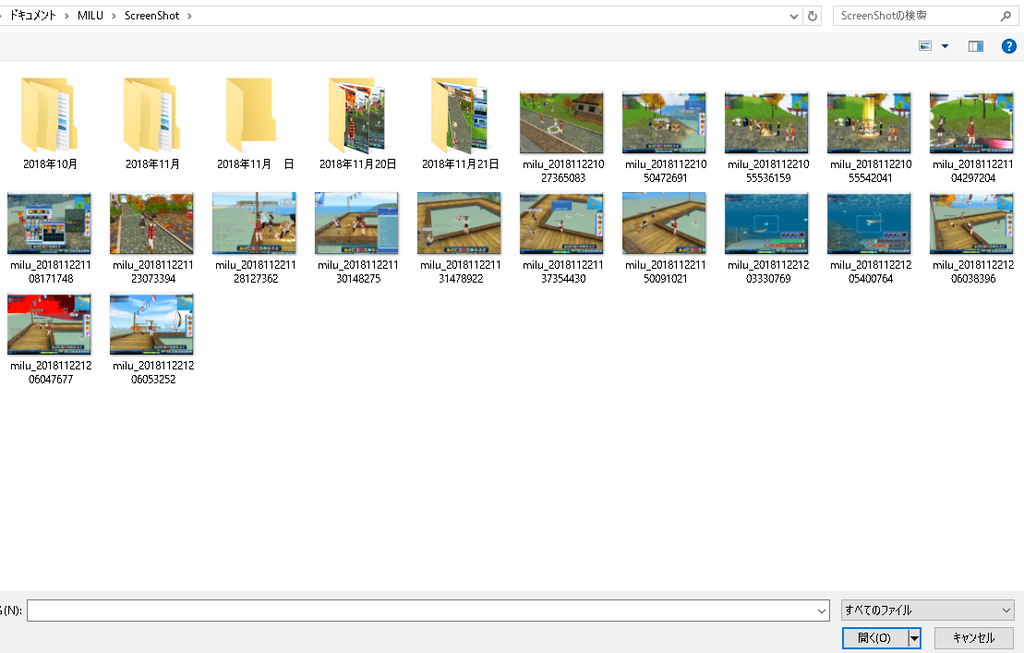Expand the view options dropdown arrow
Image resolution: width=1024 pixels, height=653 pixels.
click(x=945, y=46)
